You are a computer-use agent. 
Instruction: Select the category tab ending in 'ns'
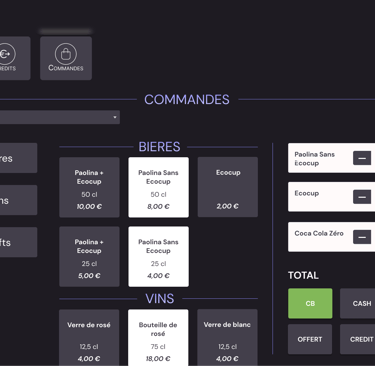point(18,200)
